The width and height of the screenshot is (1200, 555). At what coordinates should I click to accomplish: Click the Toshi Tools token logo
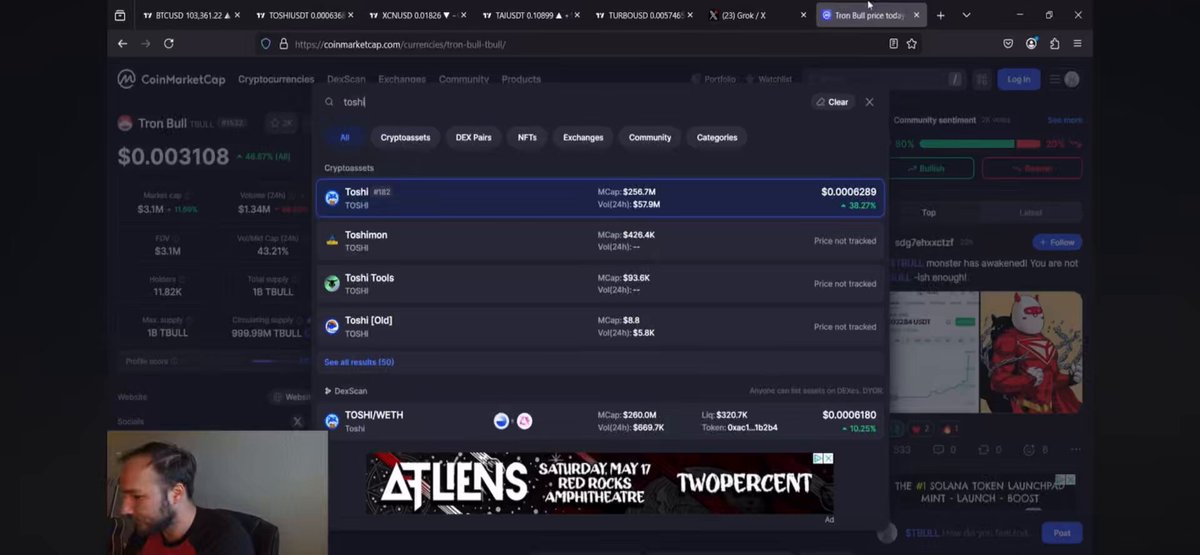click(x=332, y=284)
